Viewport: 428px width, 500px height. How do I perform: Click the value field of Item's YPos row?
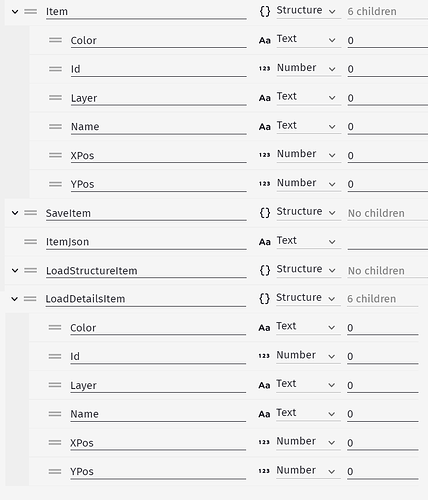[388, 184]
